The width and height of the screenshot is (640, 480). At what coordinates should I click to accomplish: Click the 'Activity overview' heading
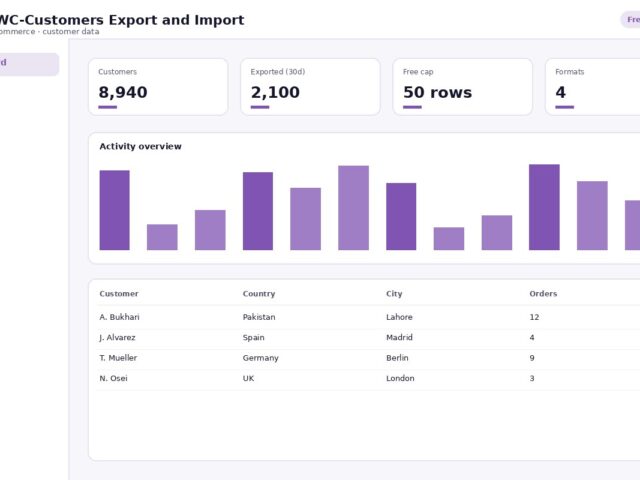point(140,147)
